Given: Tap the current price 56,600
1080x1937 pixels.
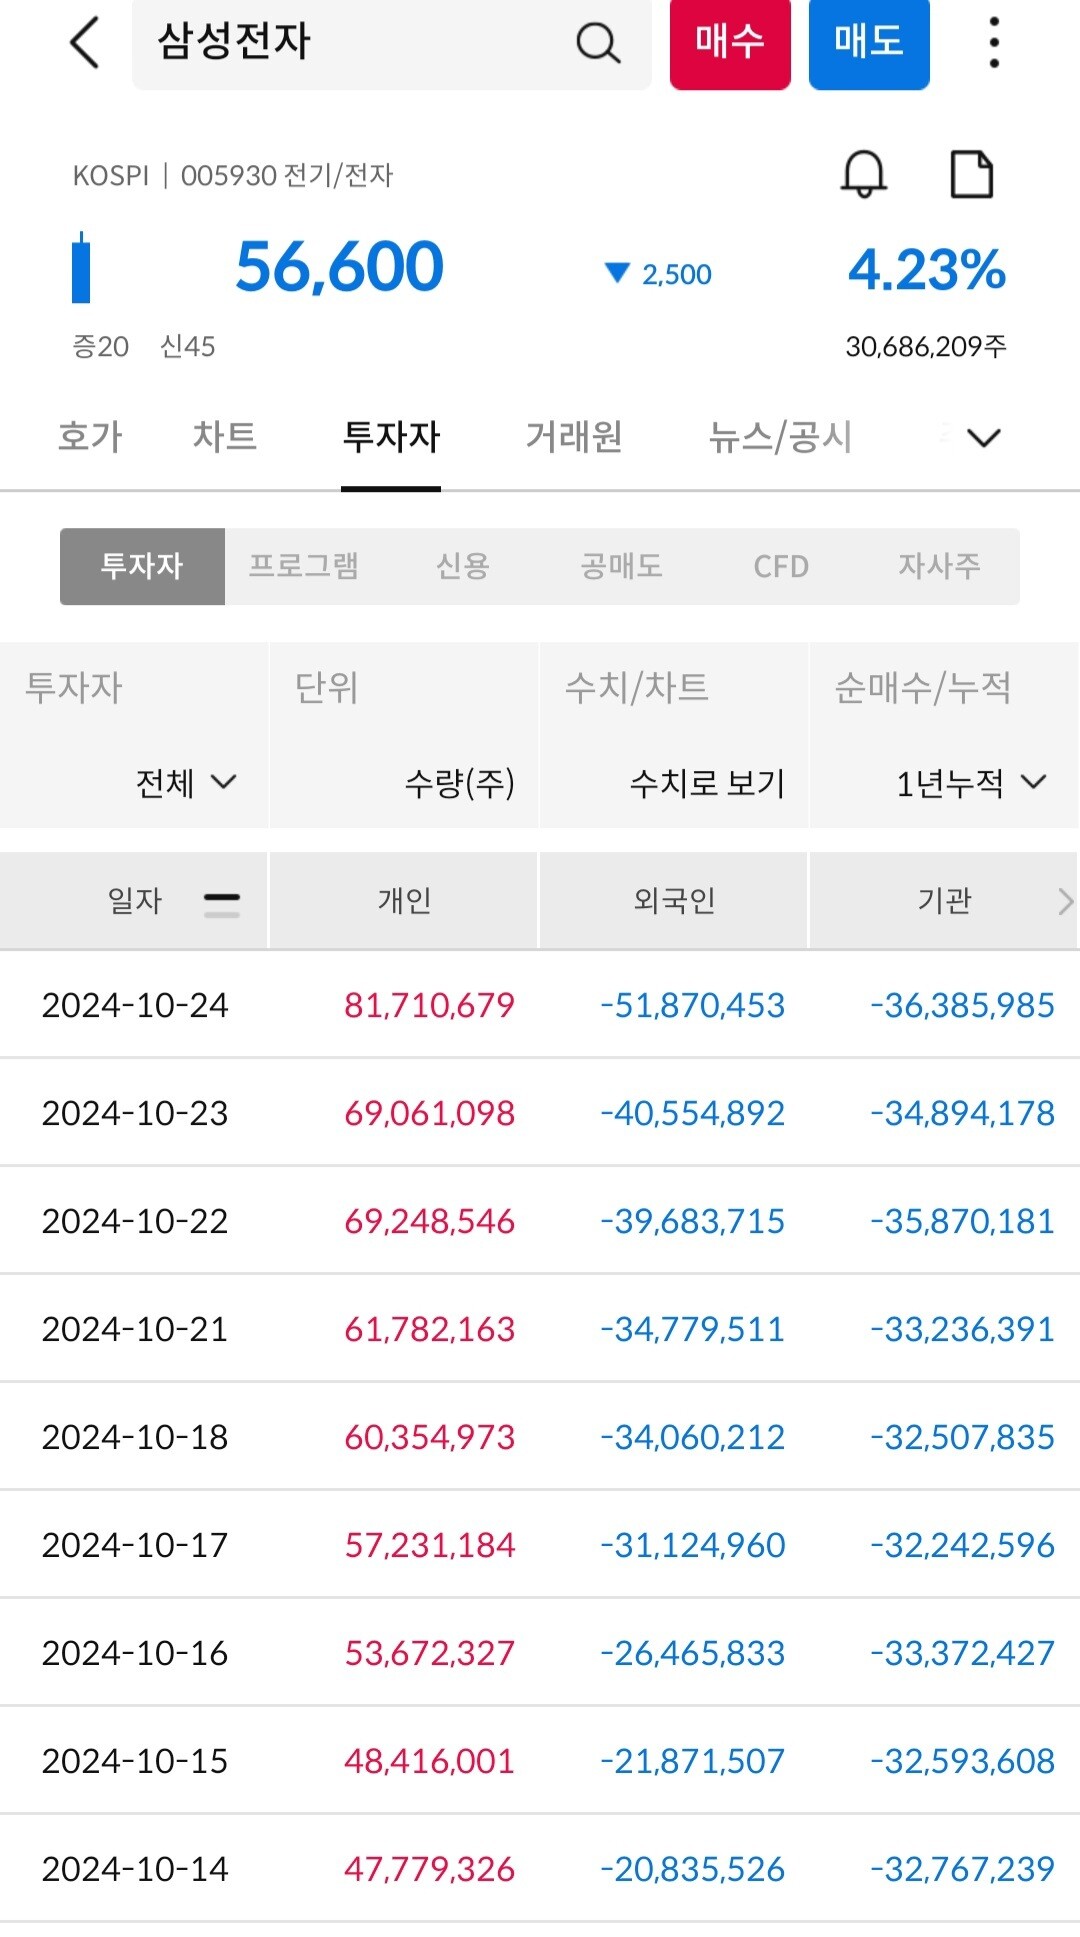Looking at the screenshot, I should [339, 267].
